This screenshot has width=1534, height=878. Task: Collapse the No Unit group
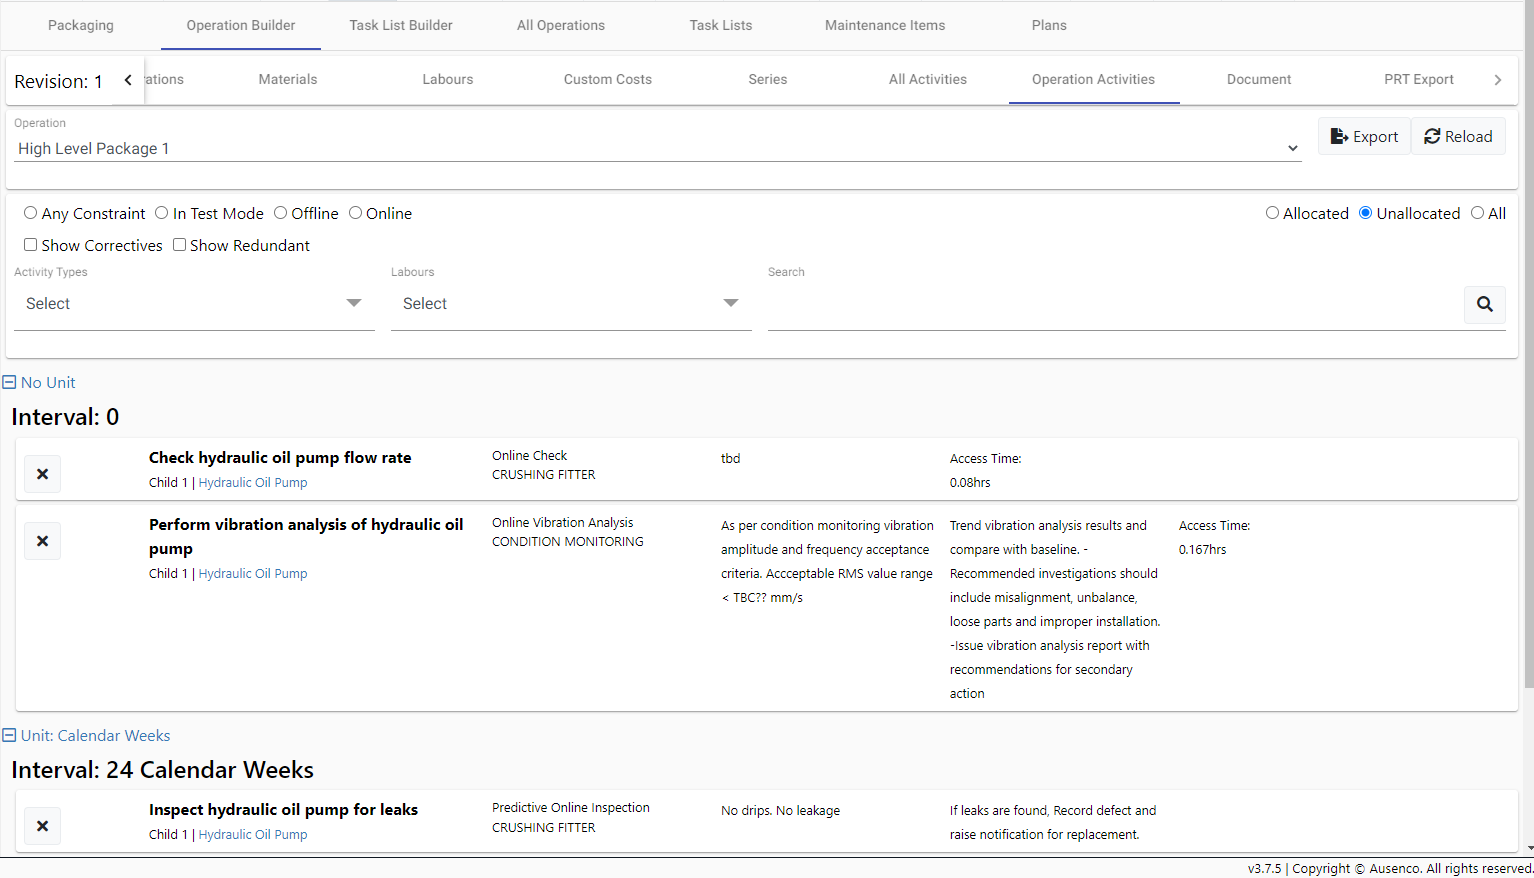pos(10,383)
